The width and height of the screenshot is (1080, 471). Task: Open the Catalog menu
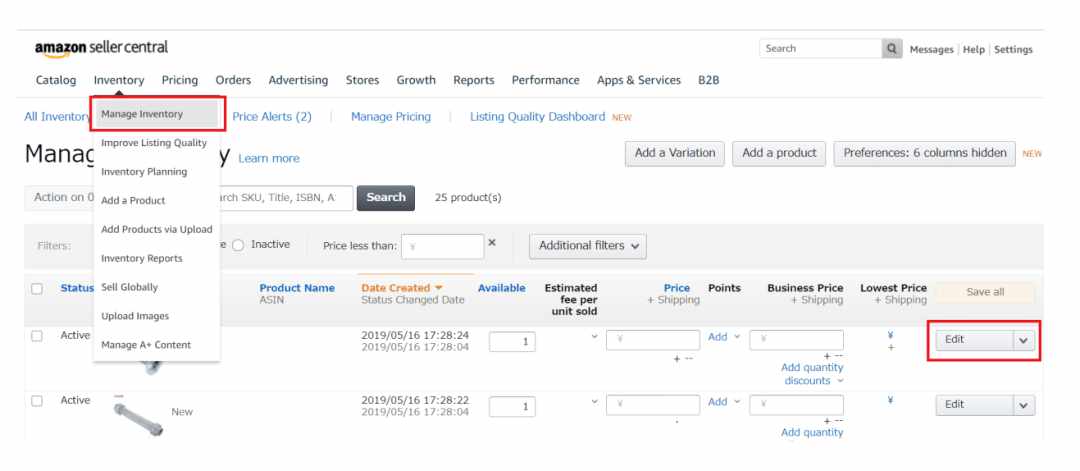click(56, 80)
